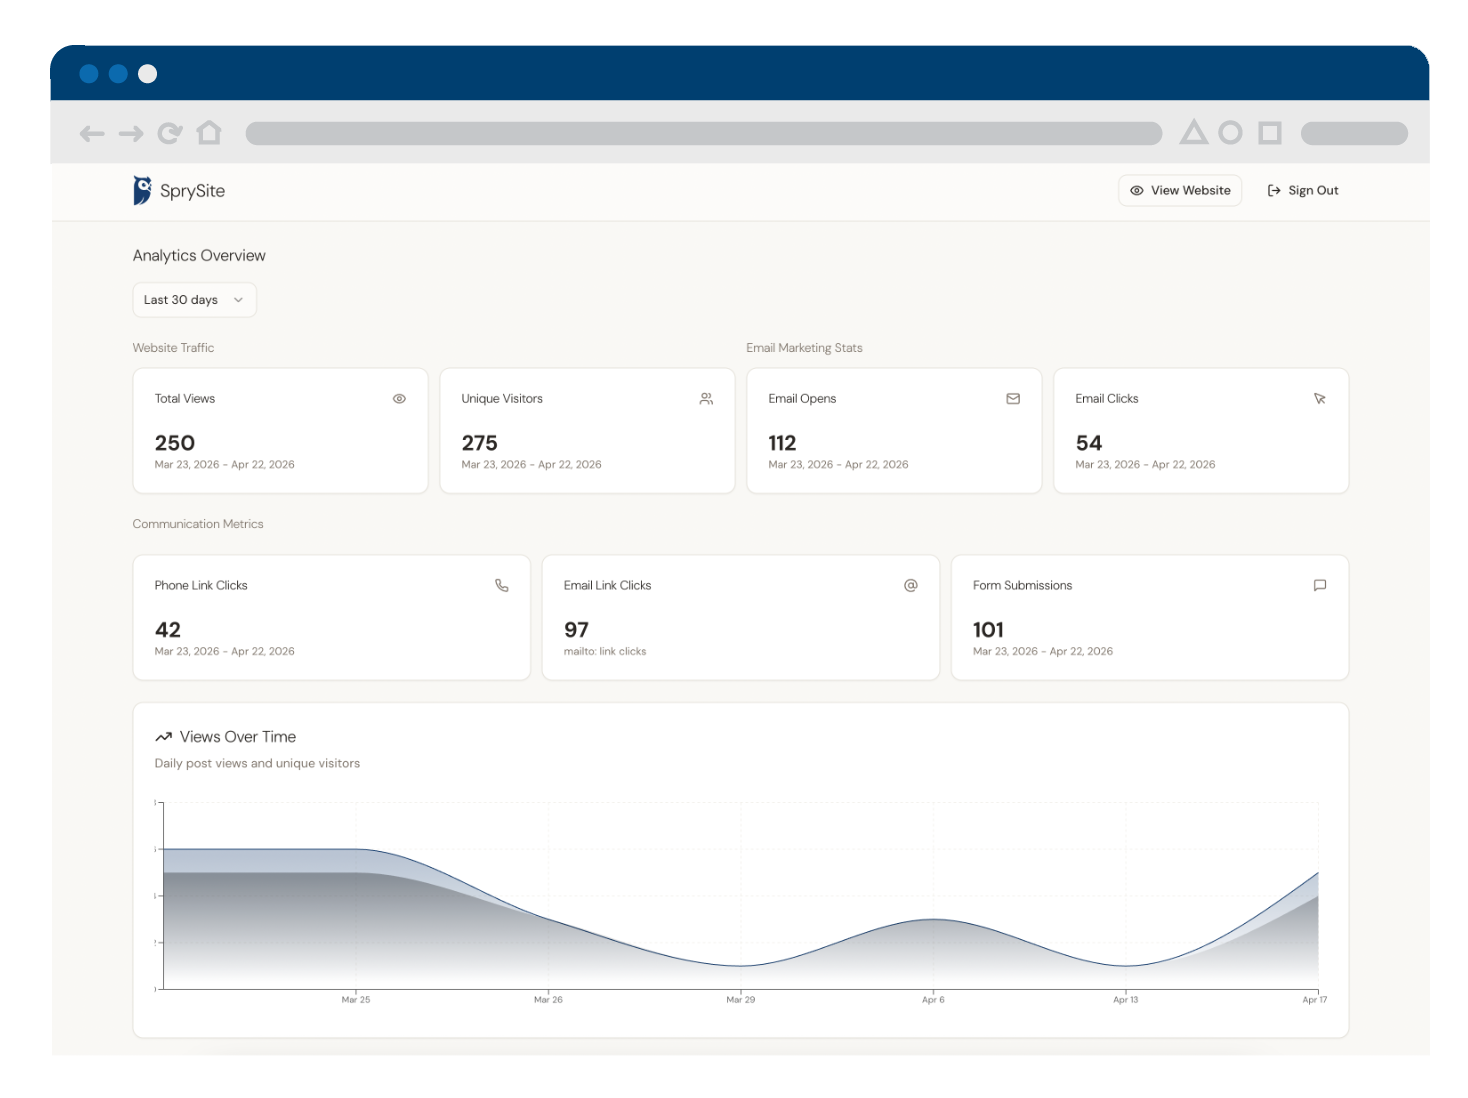
Task: Click the phone icon on Phone Link Clicks card
Action: pos(502,586)
